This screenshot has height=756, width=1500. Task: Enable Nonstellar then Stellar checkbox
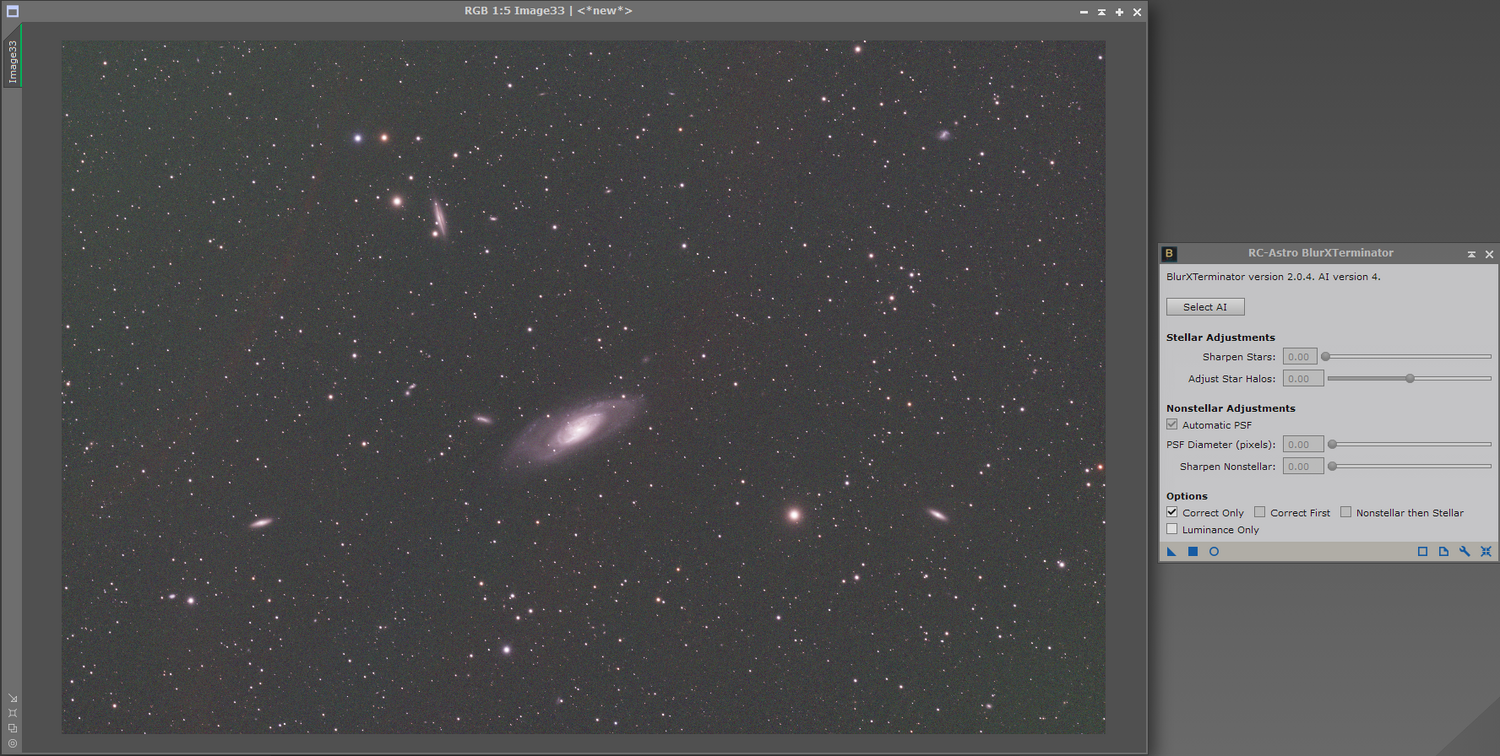coord(1346,512)
